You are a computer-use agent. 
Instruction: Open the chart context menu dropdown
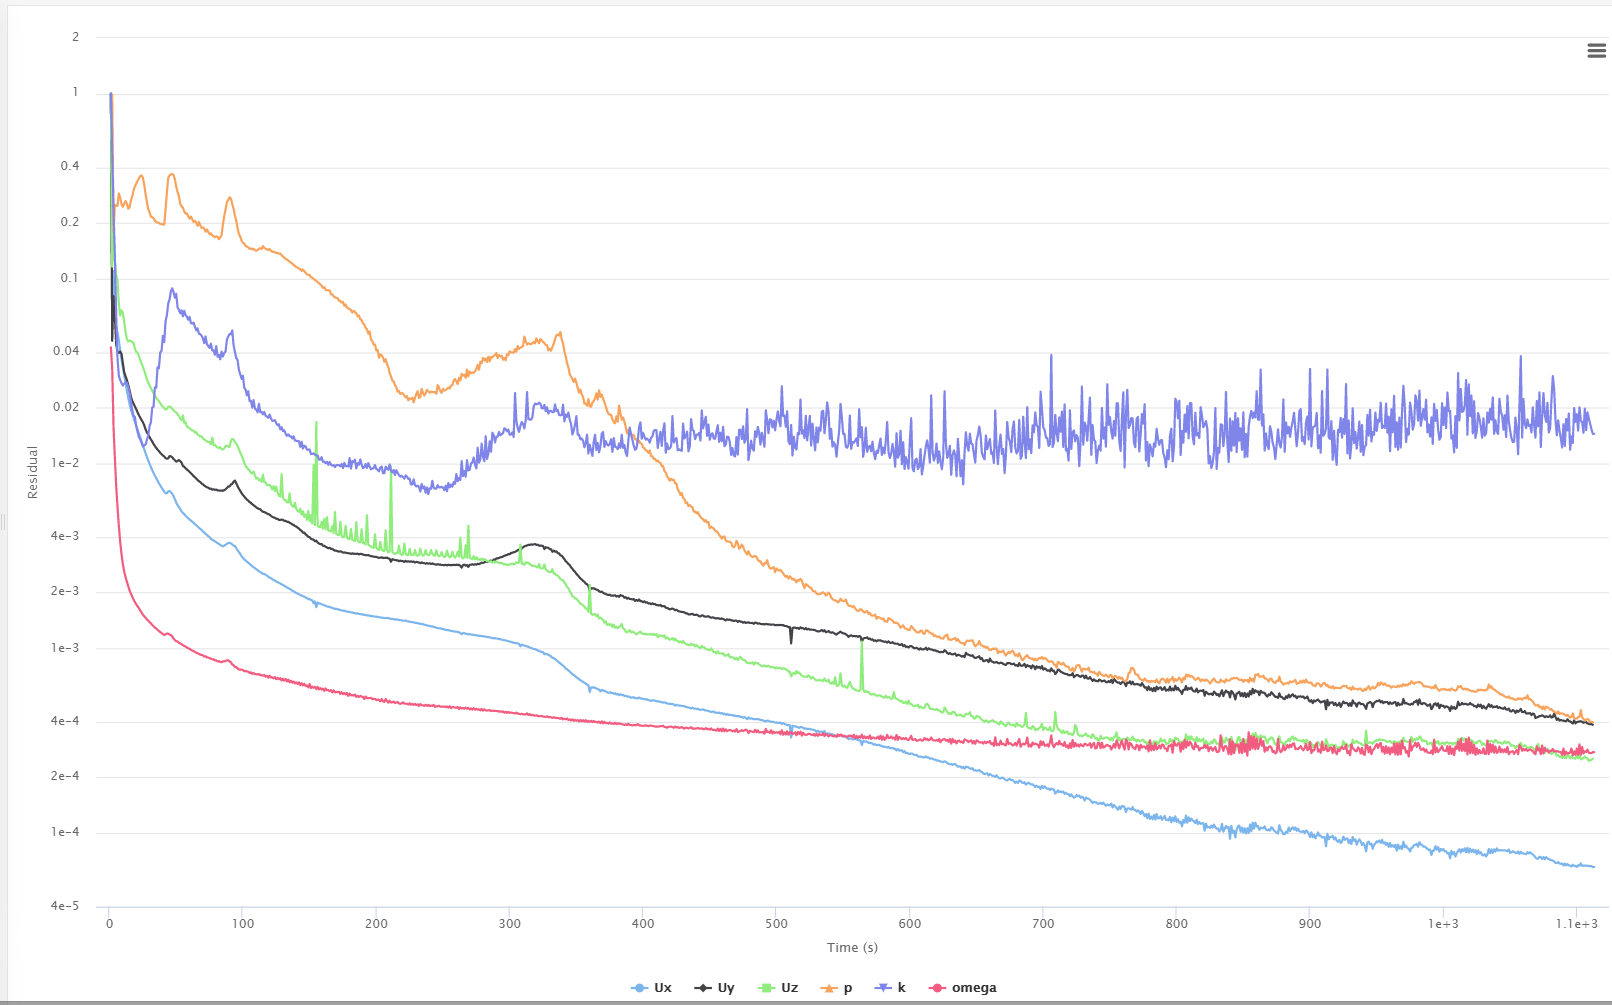[1595, 50]
